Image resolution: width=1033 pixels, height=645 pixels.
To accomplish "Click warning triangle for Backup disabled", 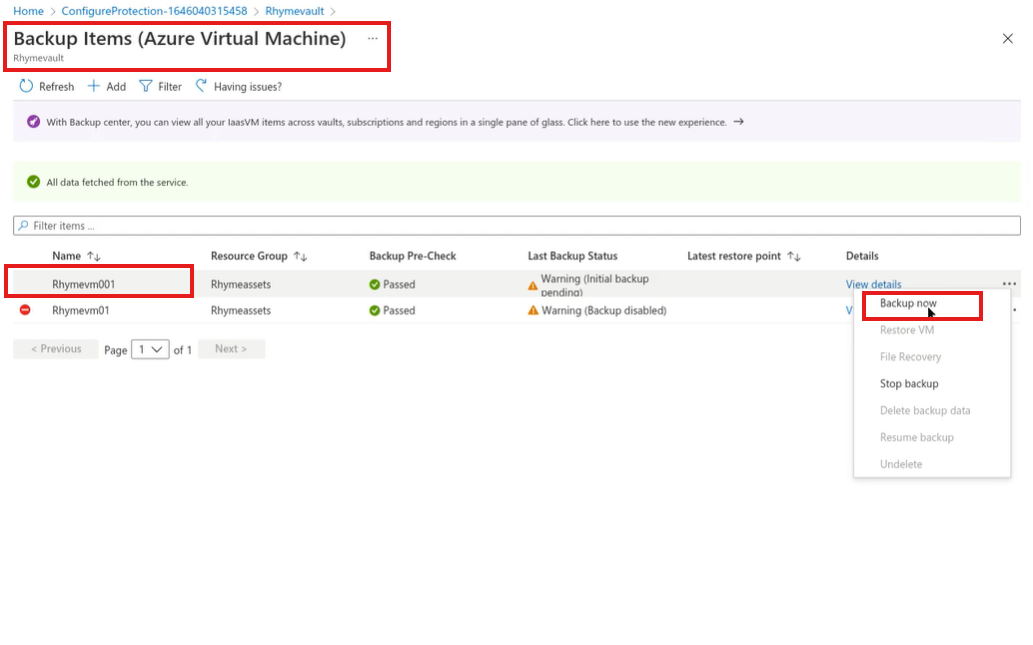I will [532, 310].
